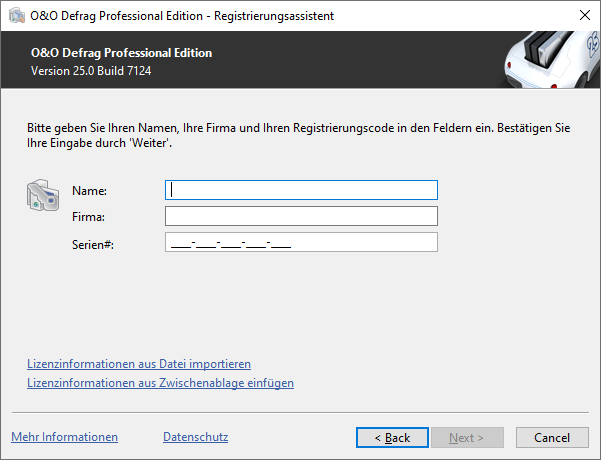This screenshot has width=601, height=460.
Task: Click the 'Name:' label text
Action: pos(89,191)
